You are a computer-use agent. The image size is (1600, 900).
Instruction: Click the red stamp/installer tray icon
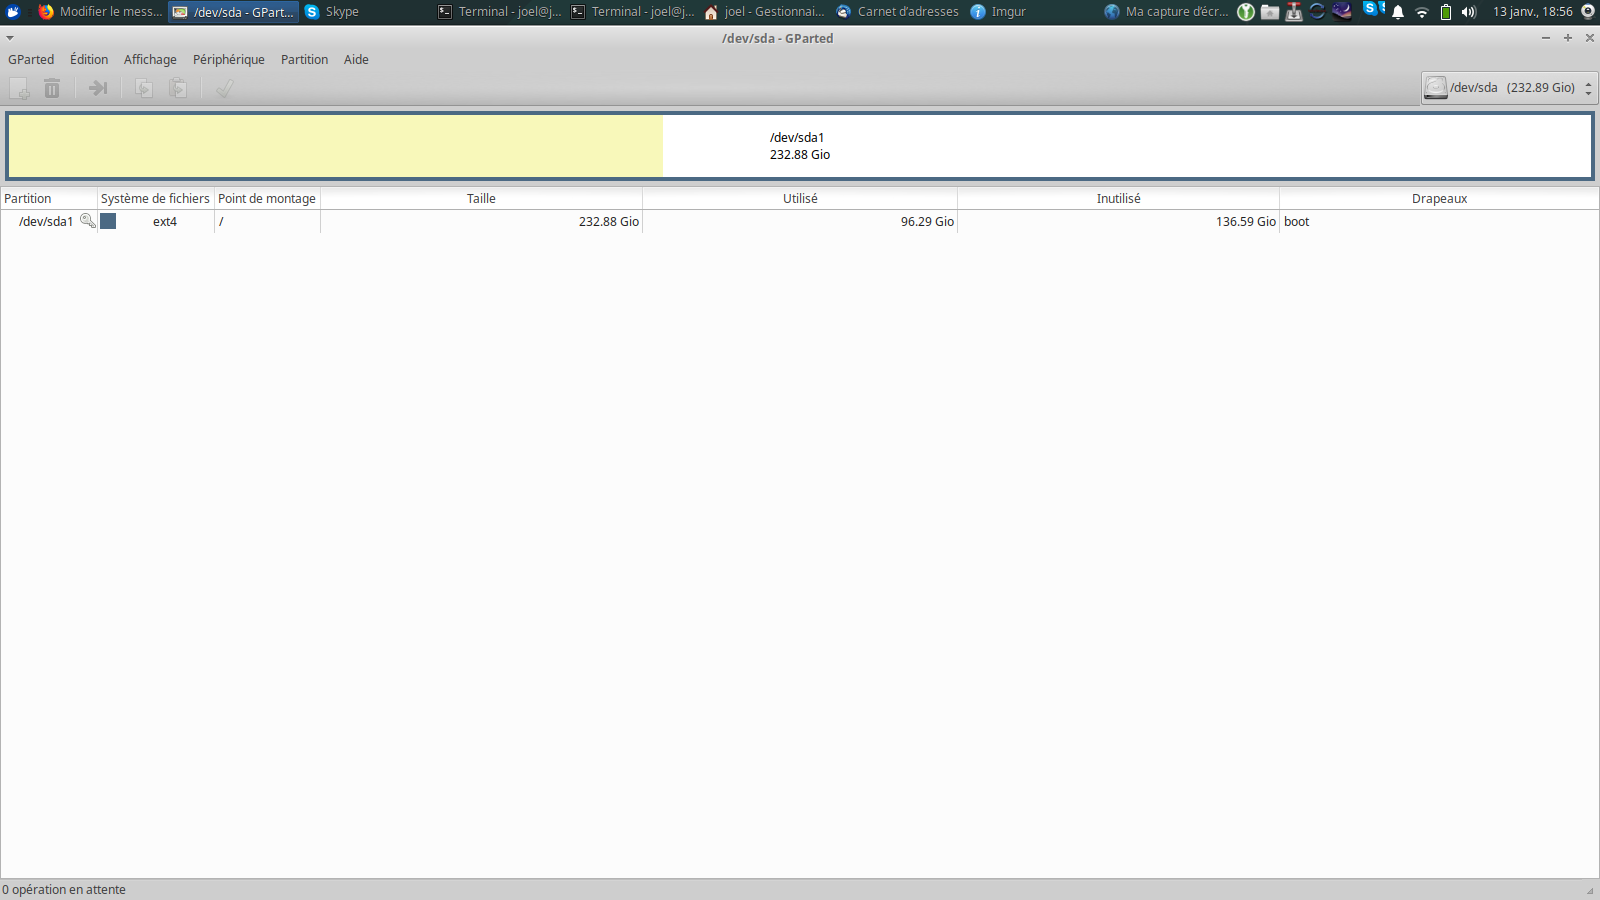click(x=1294, y=12)
